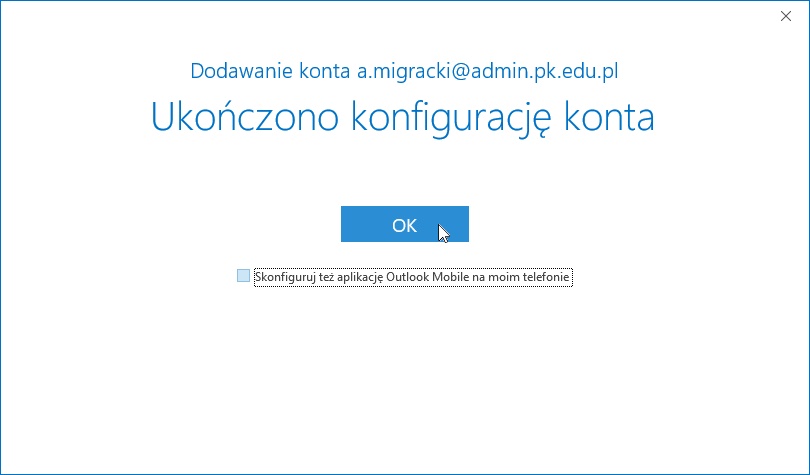The image size is (810, 475).
Task: Close the account setup dialog
Action: tap(786, 15)
